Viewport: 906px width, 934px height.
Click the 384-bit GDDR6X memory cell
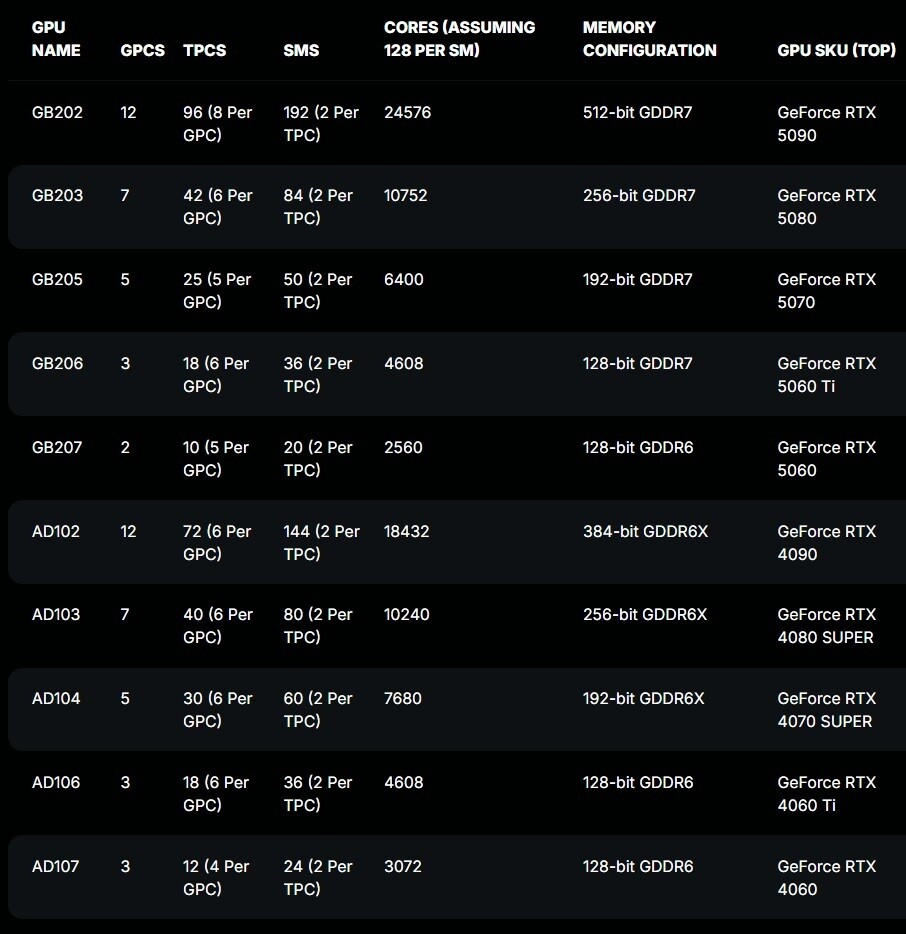point(645,531)
